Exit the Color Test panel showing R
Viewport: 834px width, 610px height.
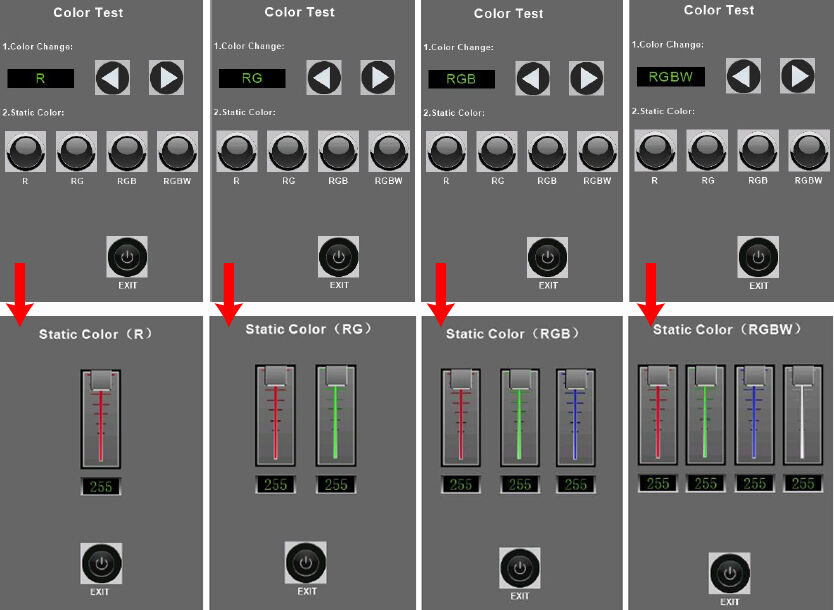[127, 257]
